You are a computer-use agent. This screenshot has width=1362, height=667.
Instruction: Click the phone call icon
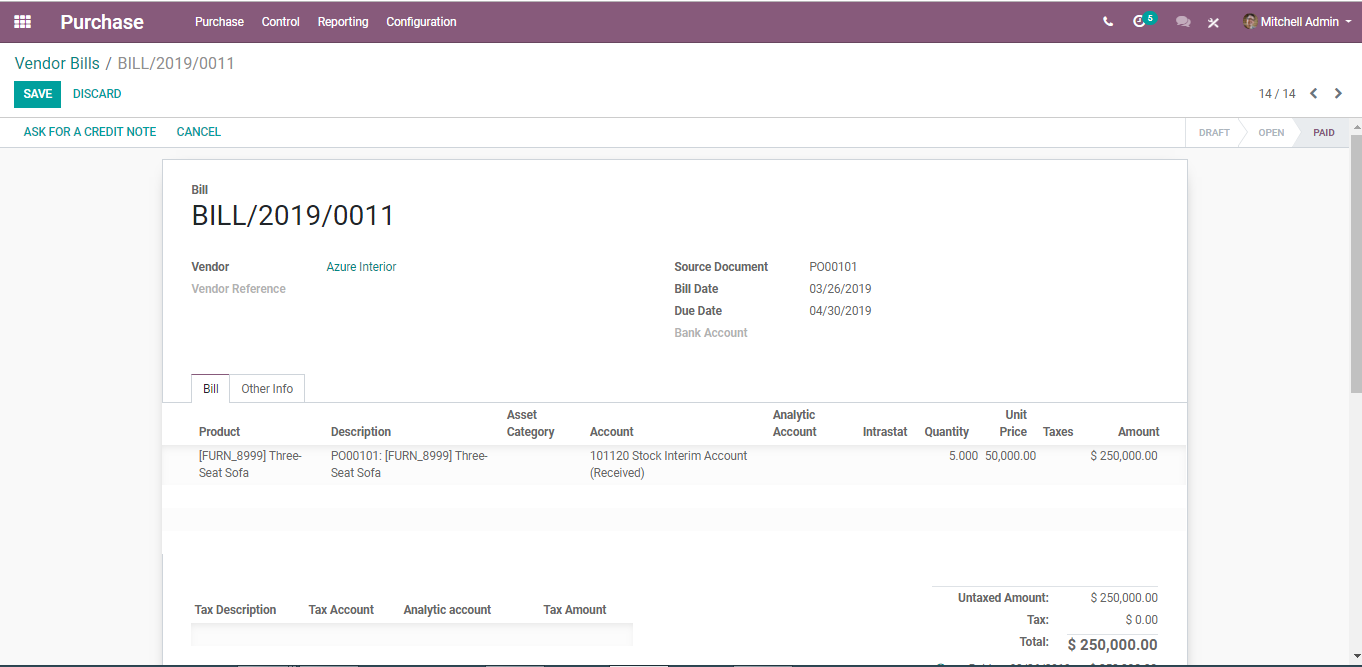click(x=1108, y=21)
